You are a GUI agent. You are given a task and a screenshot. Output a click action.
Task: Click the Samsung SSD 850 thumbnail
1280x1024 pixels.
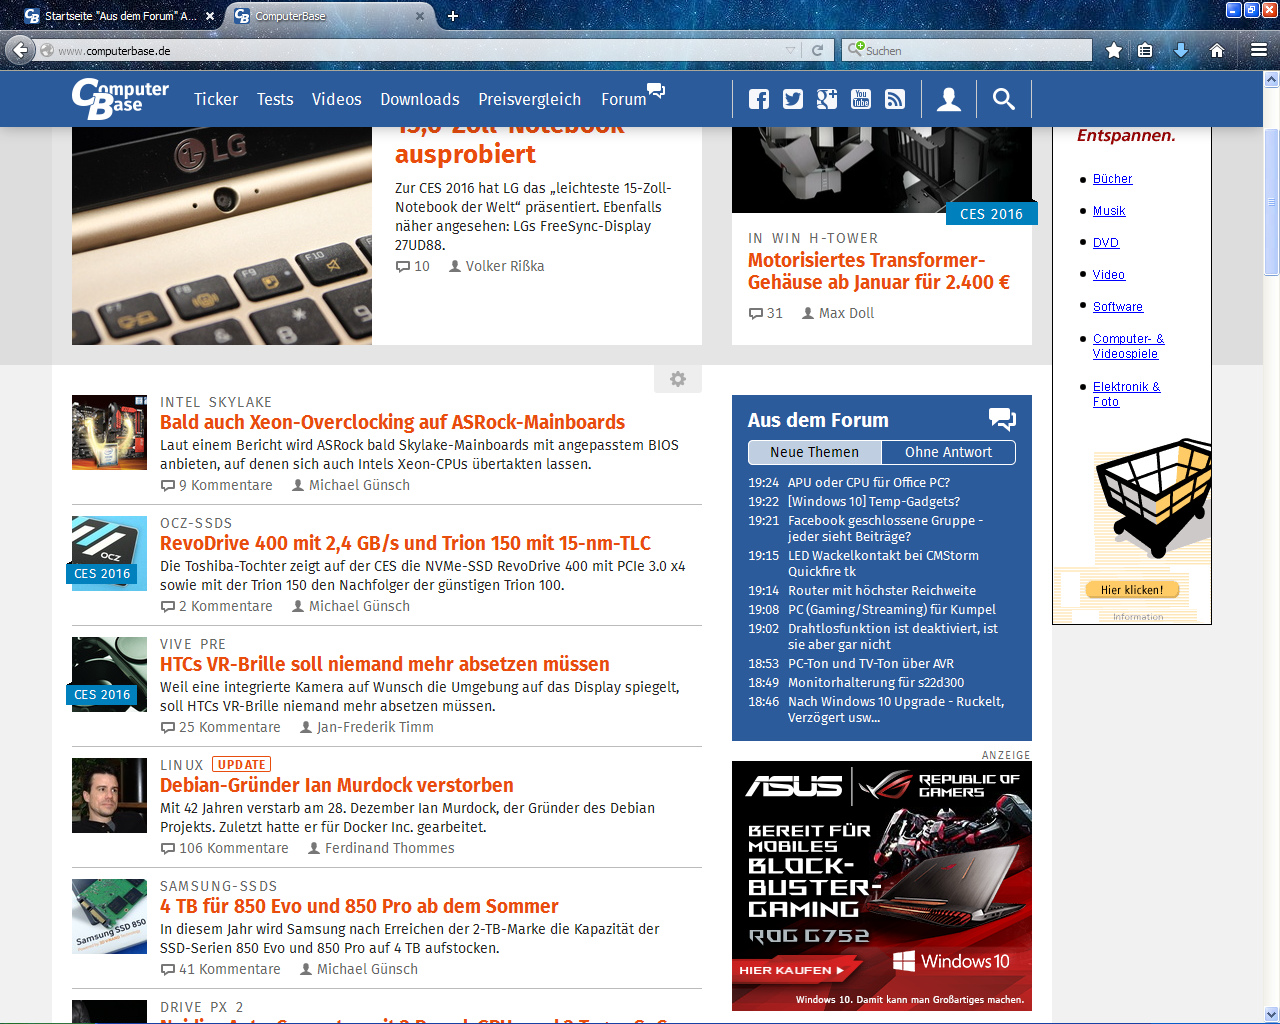(109, 916)
